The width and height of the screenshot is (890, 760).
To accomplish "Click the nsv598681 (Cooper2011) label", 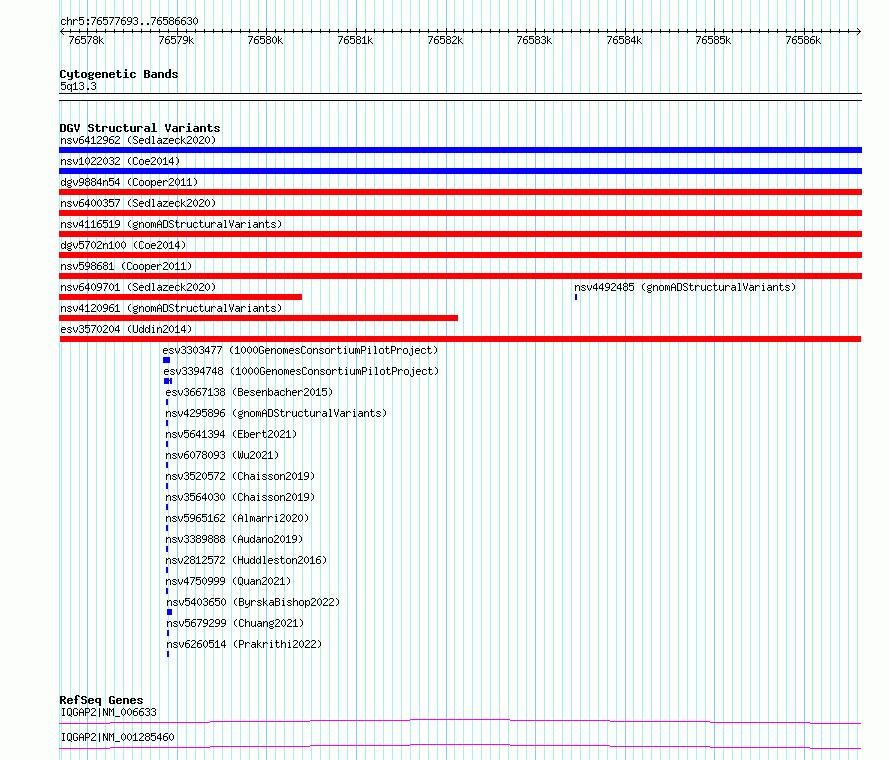I will (126, 266).
